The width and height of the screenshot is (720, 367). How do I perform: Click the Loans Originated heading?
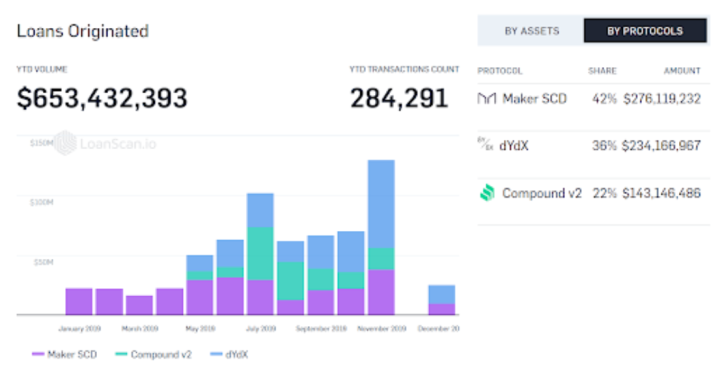coord(83,31)
